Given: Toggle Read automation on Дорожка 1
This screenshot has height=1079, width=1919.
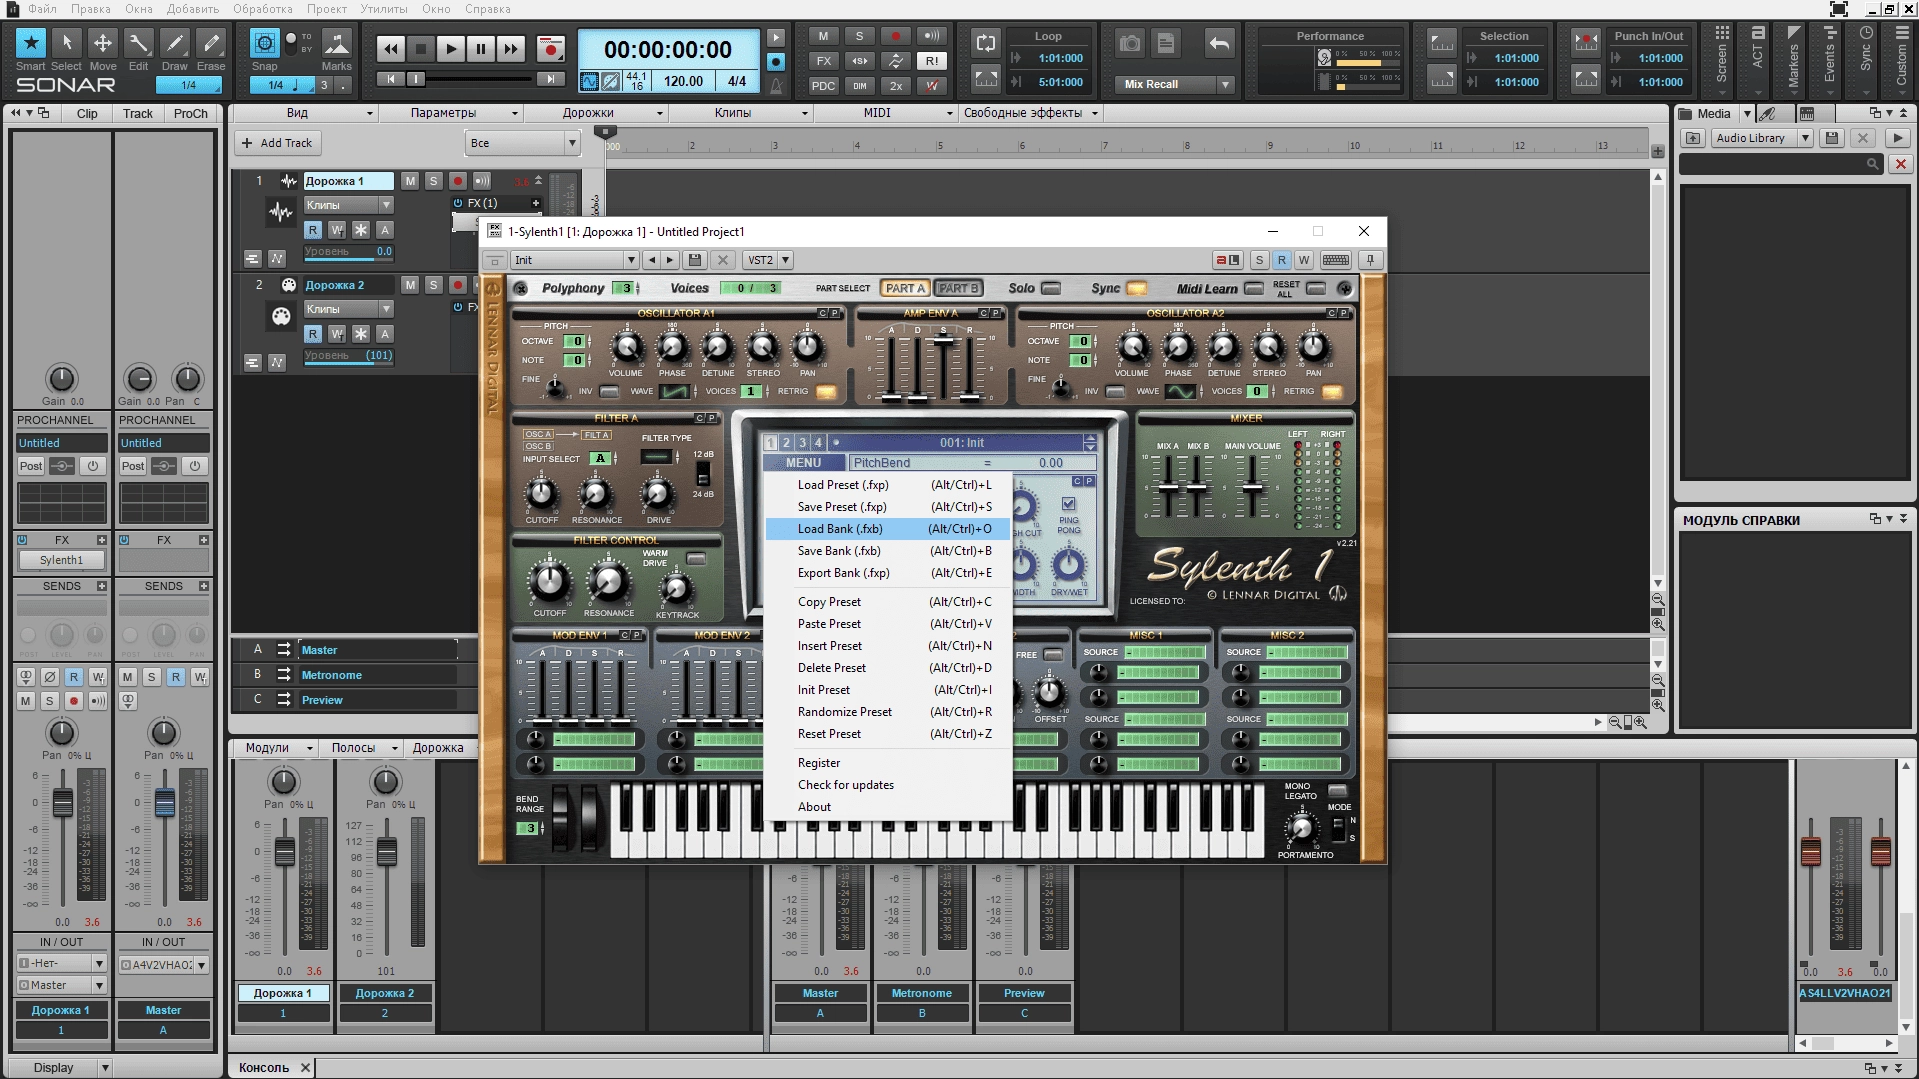Looking at the screenshot, I should [313, 230].
